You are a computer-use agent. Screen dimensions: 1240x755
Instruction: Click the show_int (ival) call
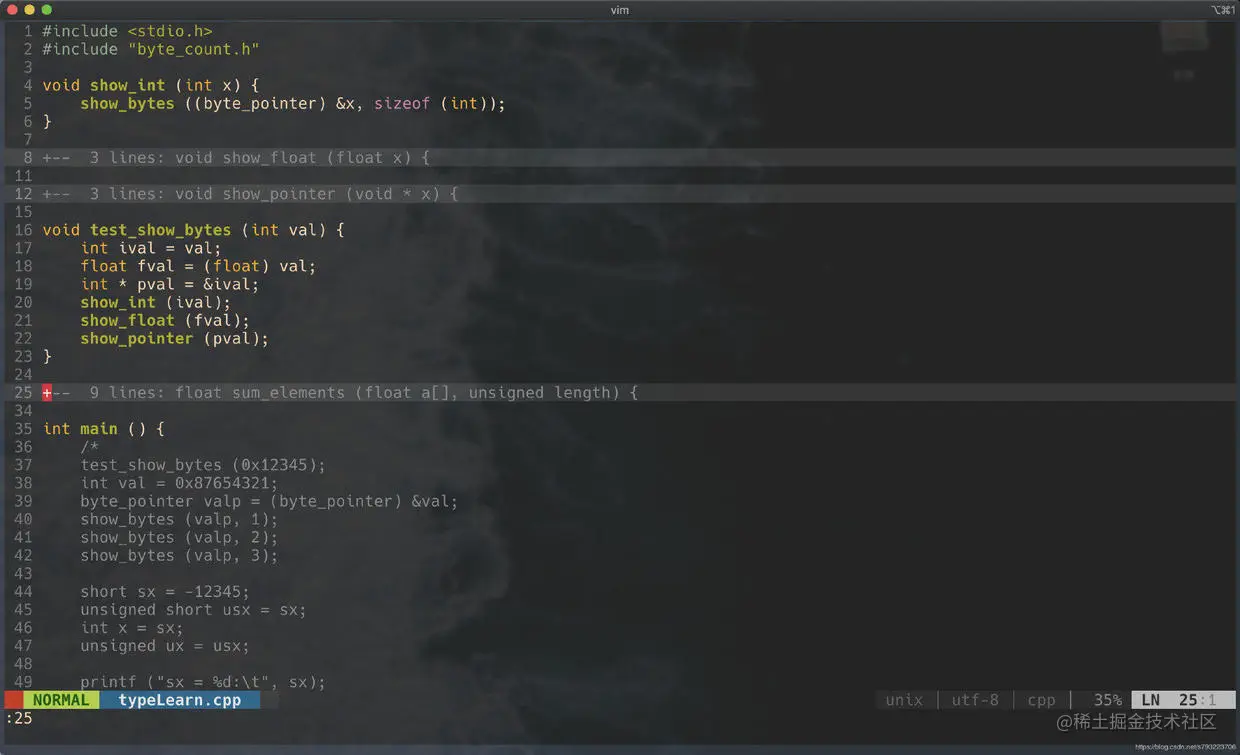[x=155, y=301]
